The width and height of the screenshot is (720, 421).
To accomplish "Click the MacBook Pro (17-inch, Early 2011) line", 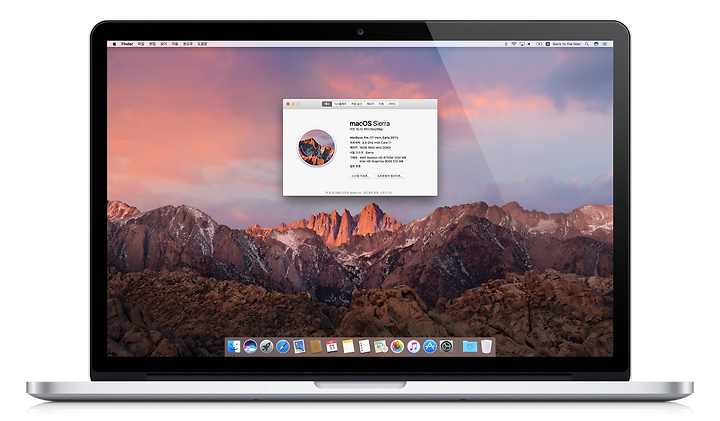I will pyautogui.click(x=374, y=137).
